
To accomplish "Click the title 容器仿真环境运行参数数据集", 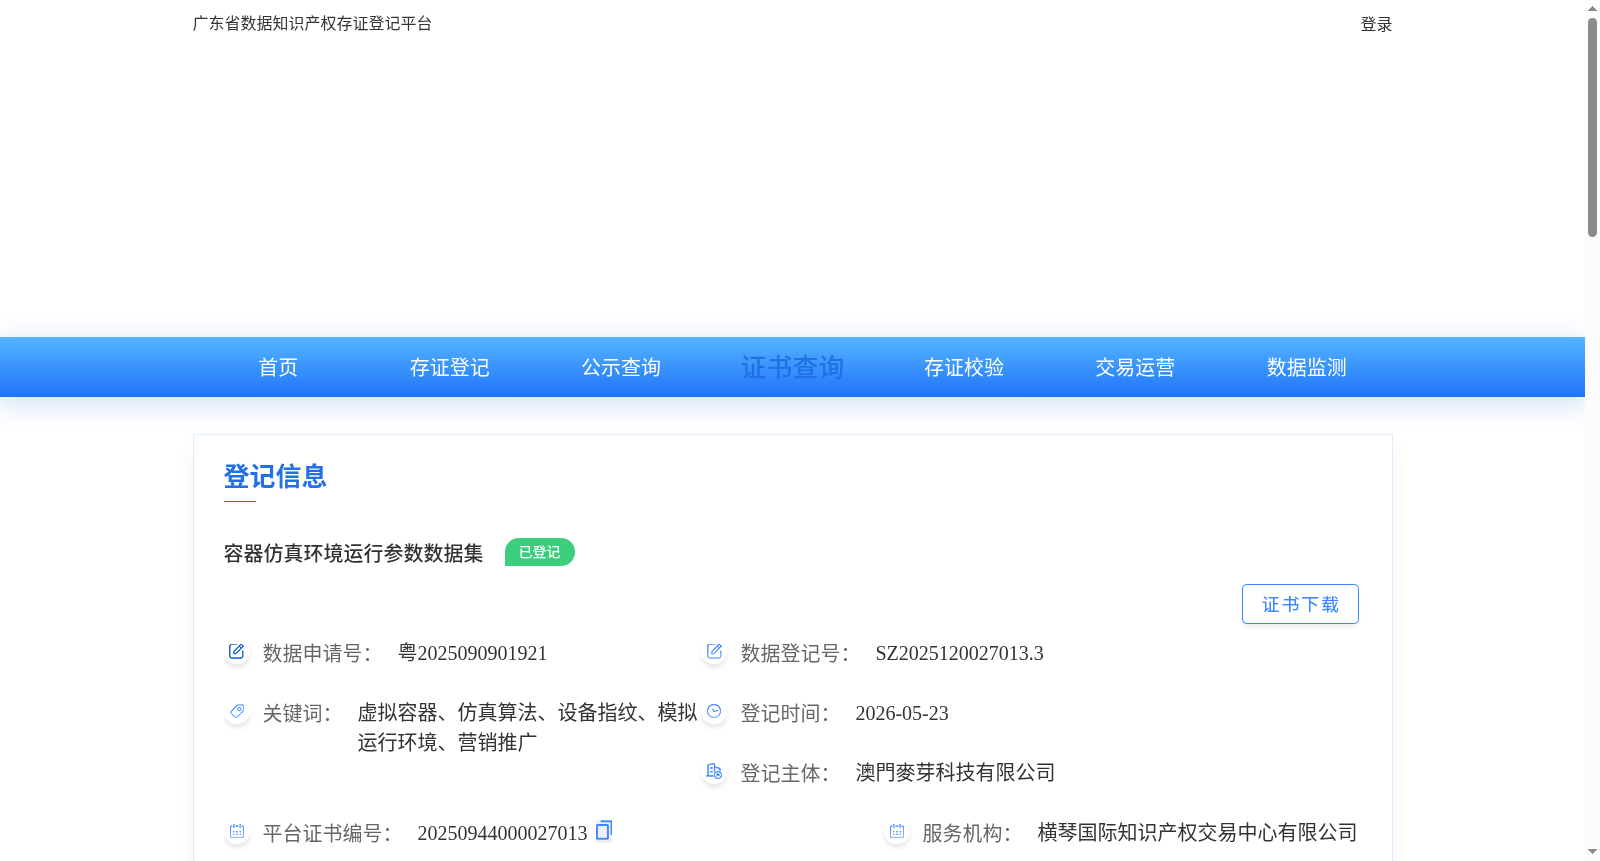I will click(x=353, y=553).
